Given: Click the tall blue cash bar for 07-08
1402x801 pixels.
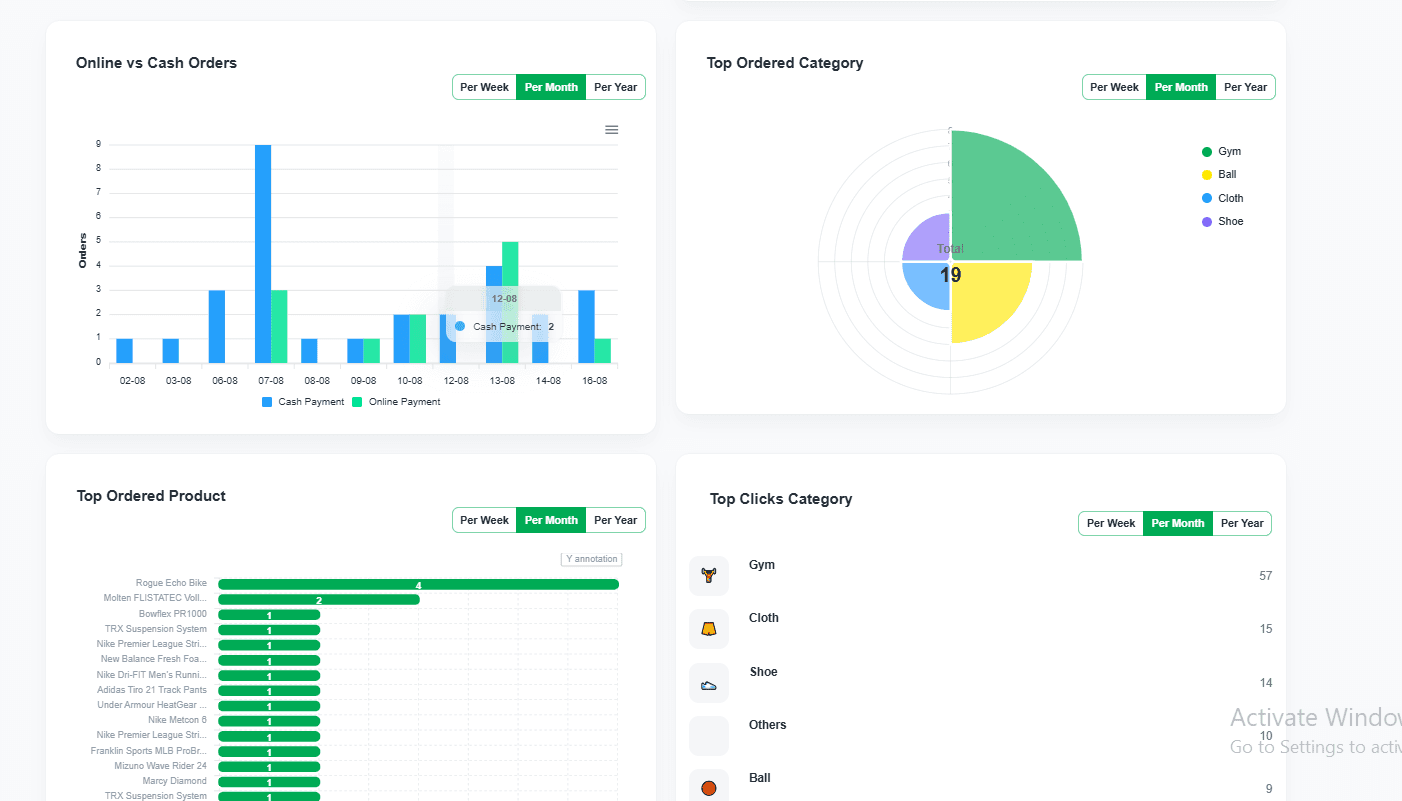Looking at the screenshot, I should pos(263,254).
